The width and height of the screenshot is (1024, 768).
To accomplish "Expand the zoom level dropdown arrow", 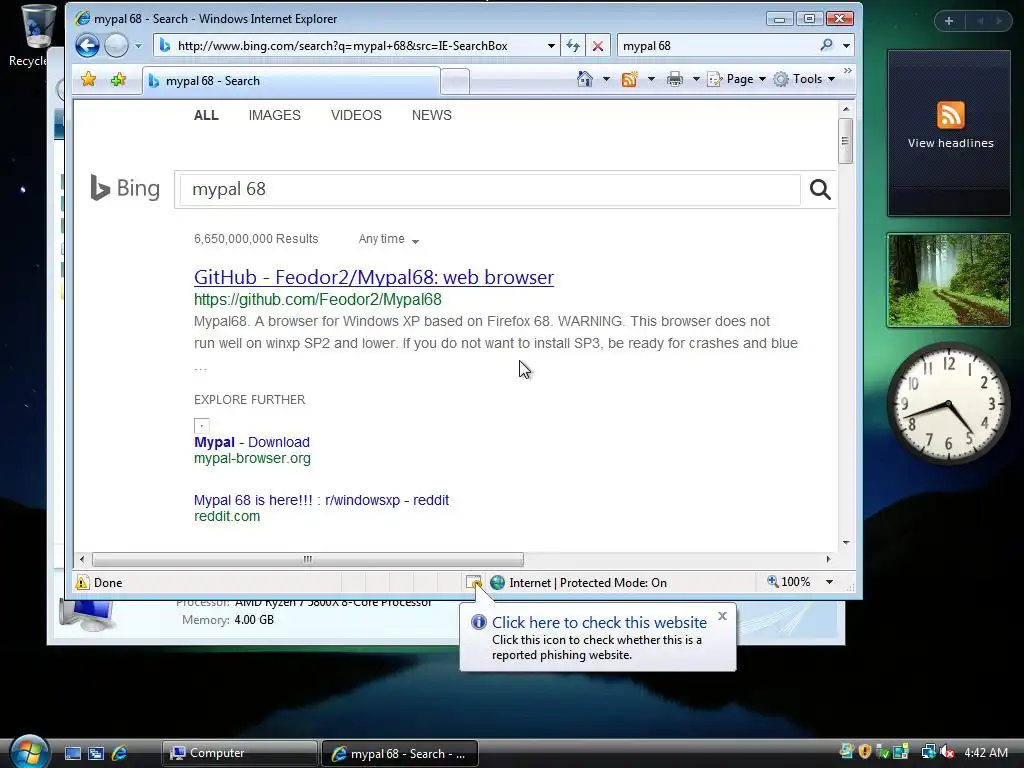I will point(829,582).
